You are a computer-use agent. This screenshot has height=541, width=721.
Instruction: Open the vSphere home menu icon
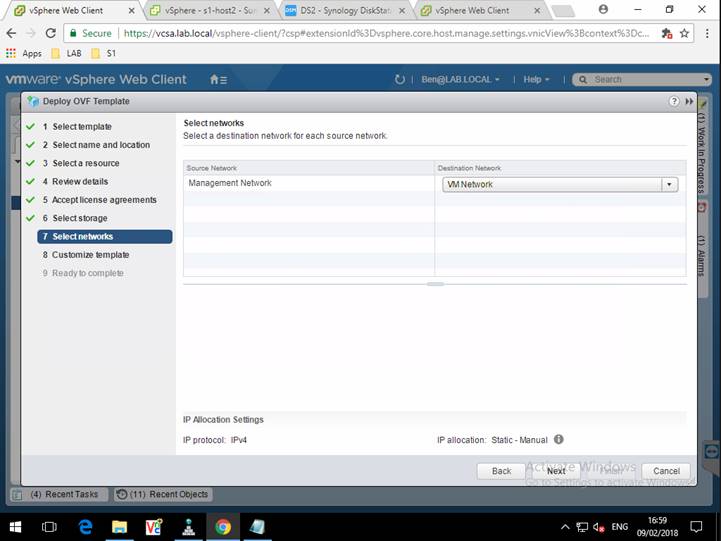click(x=218, y=80)
